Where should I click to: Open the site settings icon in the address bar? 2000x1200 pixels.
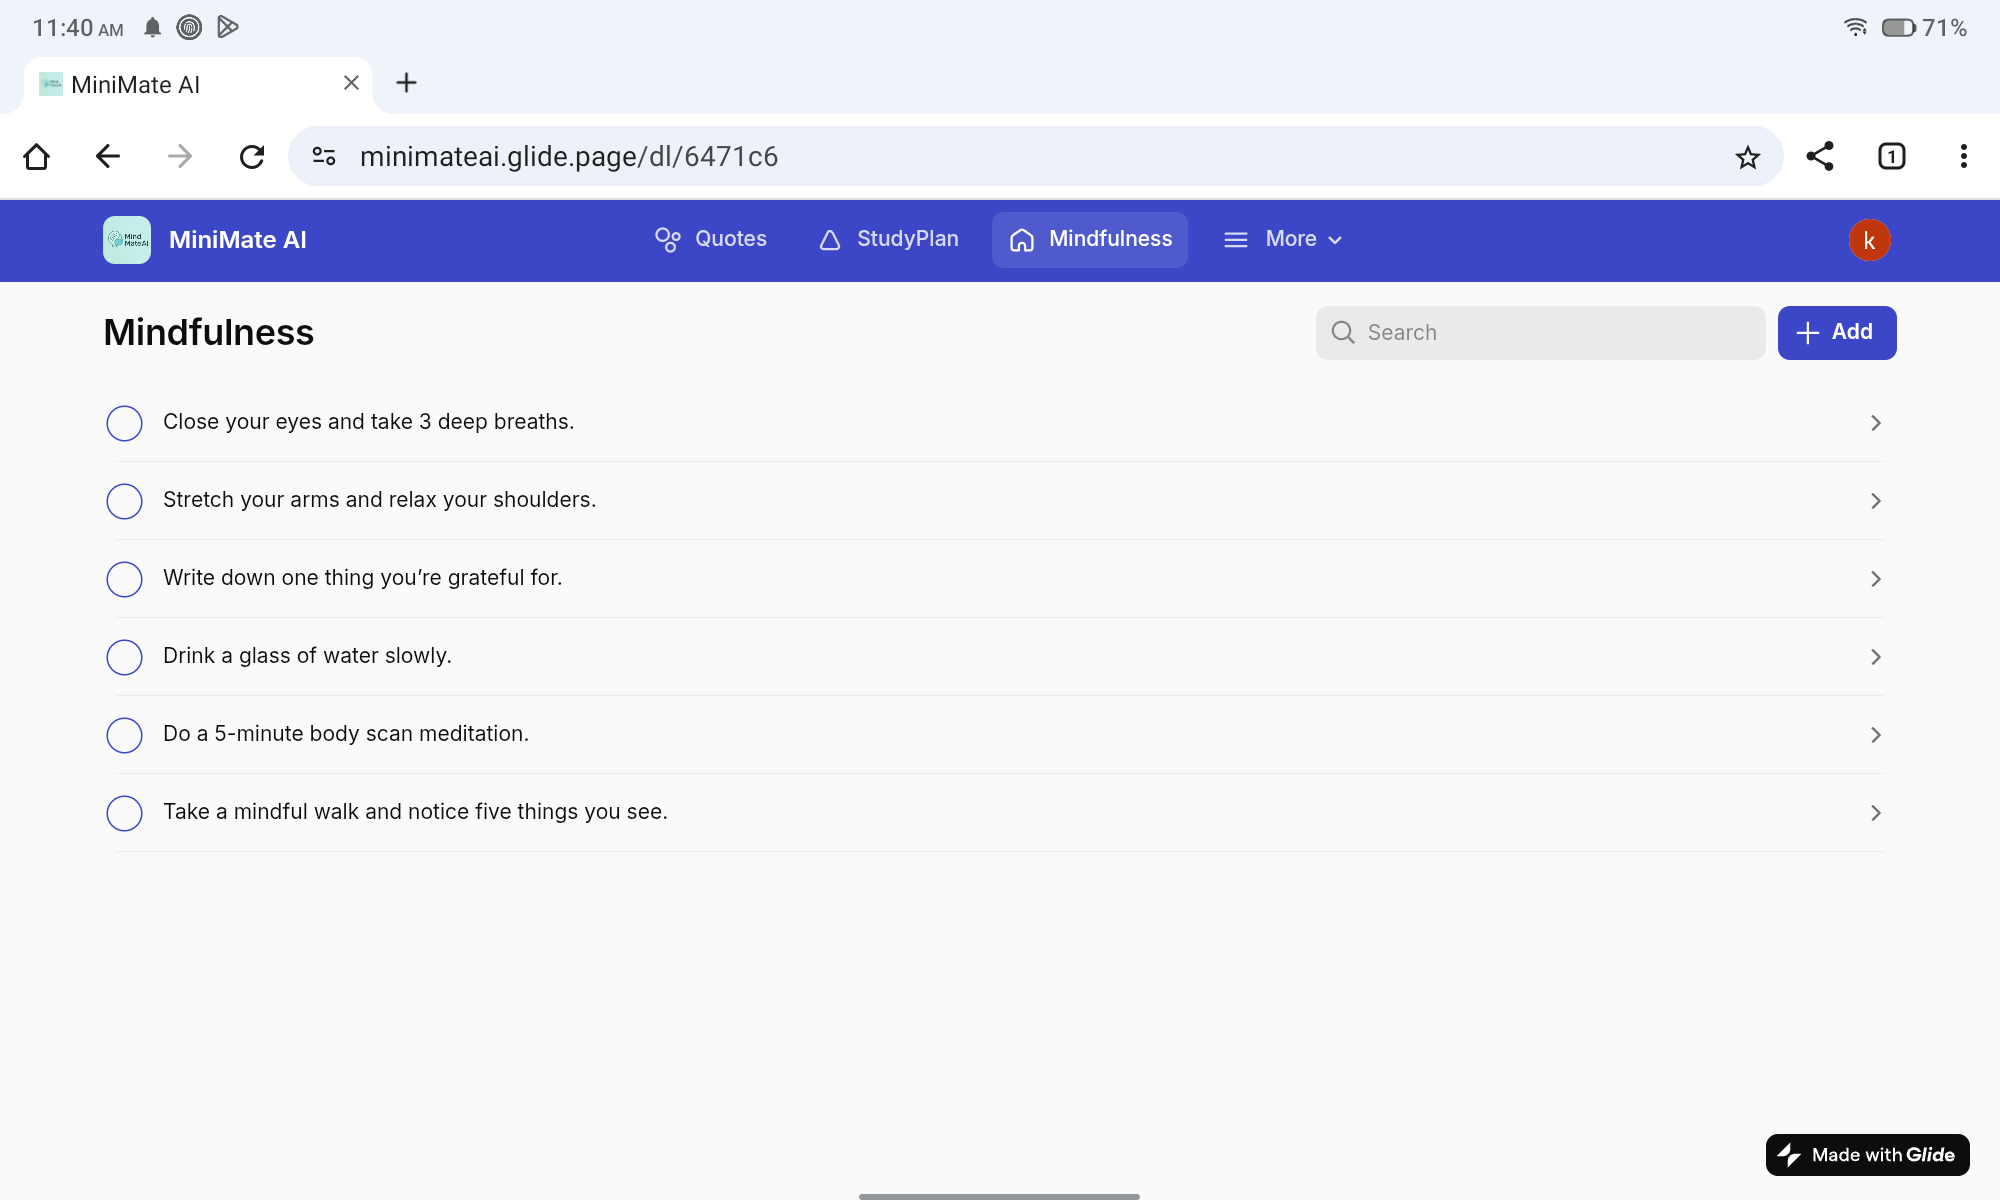point(324,157)
